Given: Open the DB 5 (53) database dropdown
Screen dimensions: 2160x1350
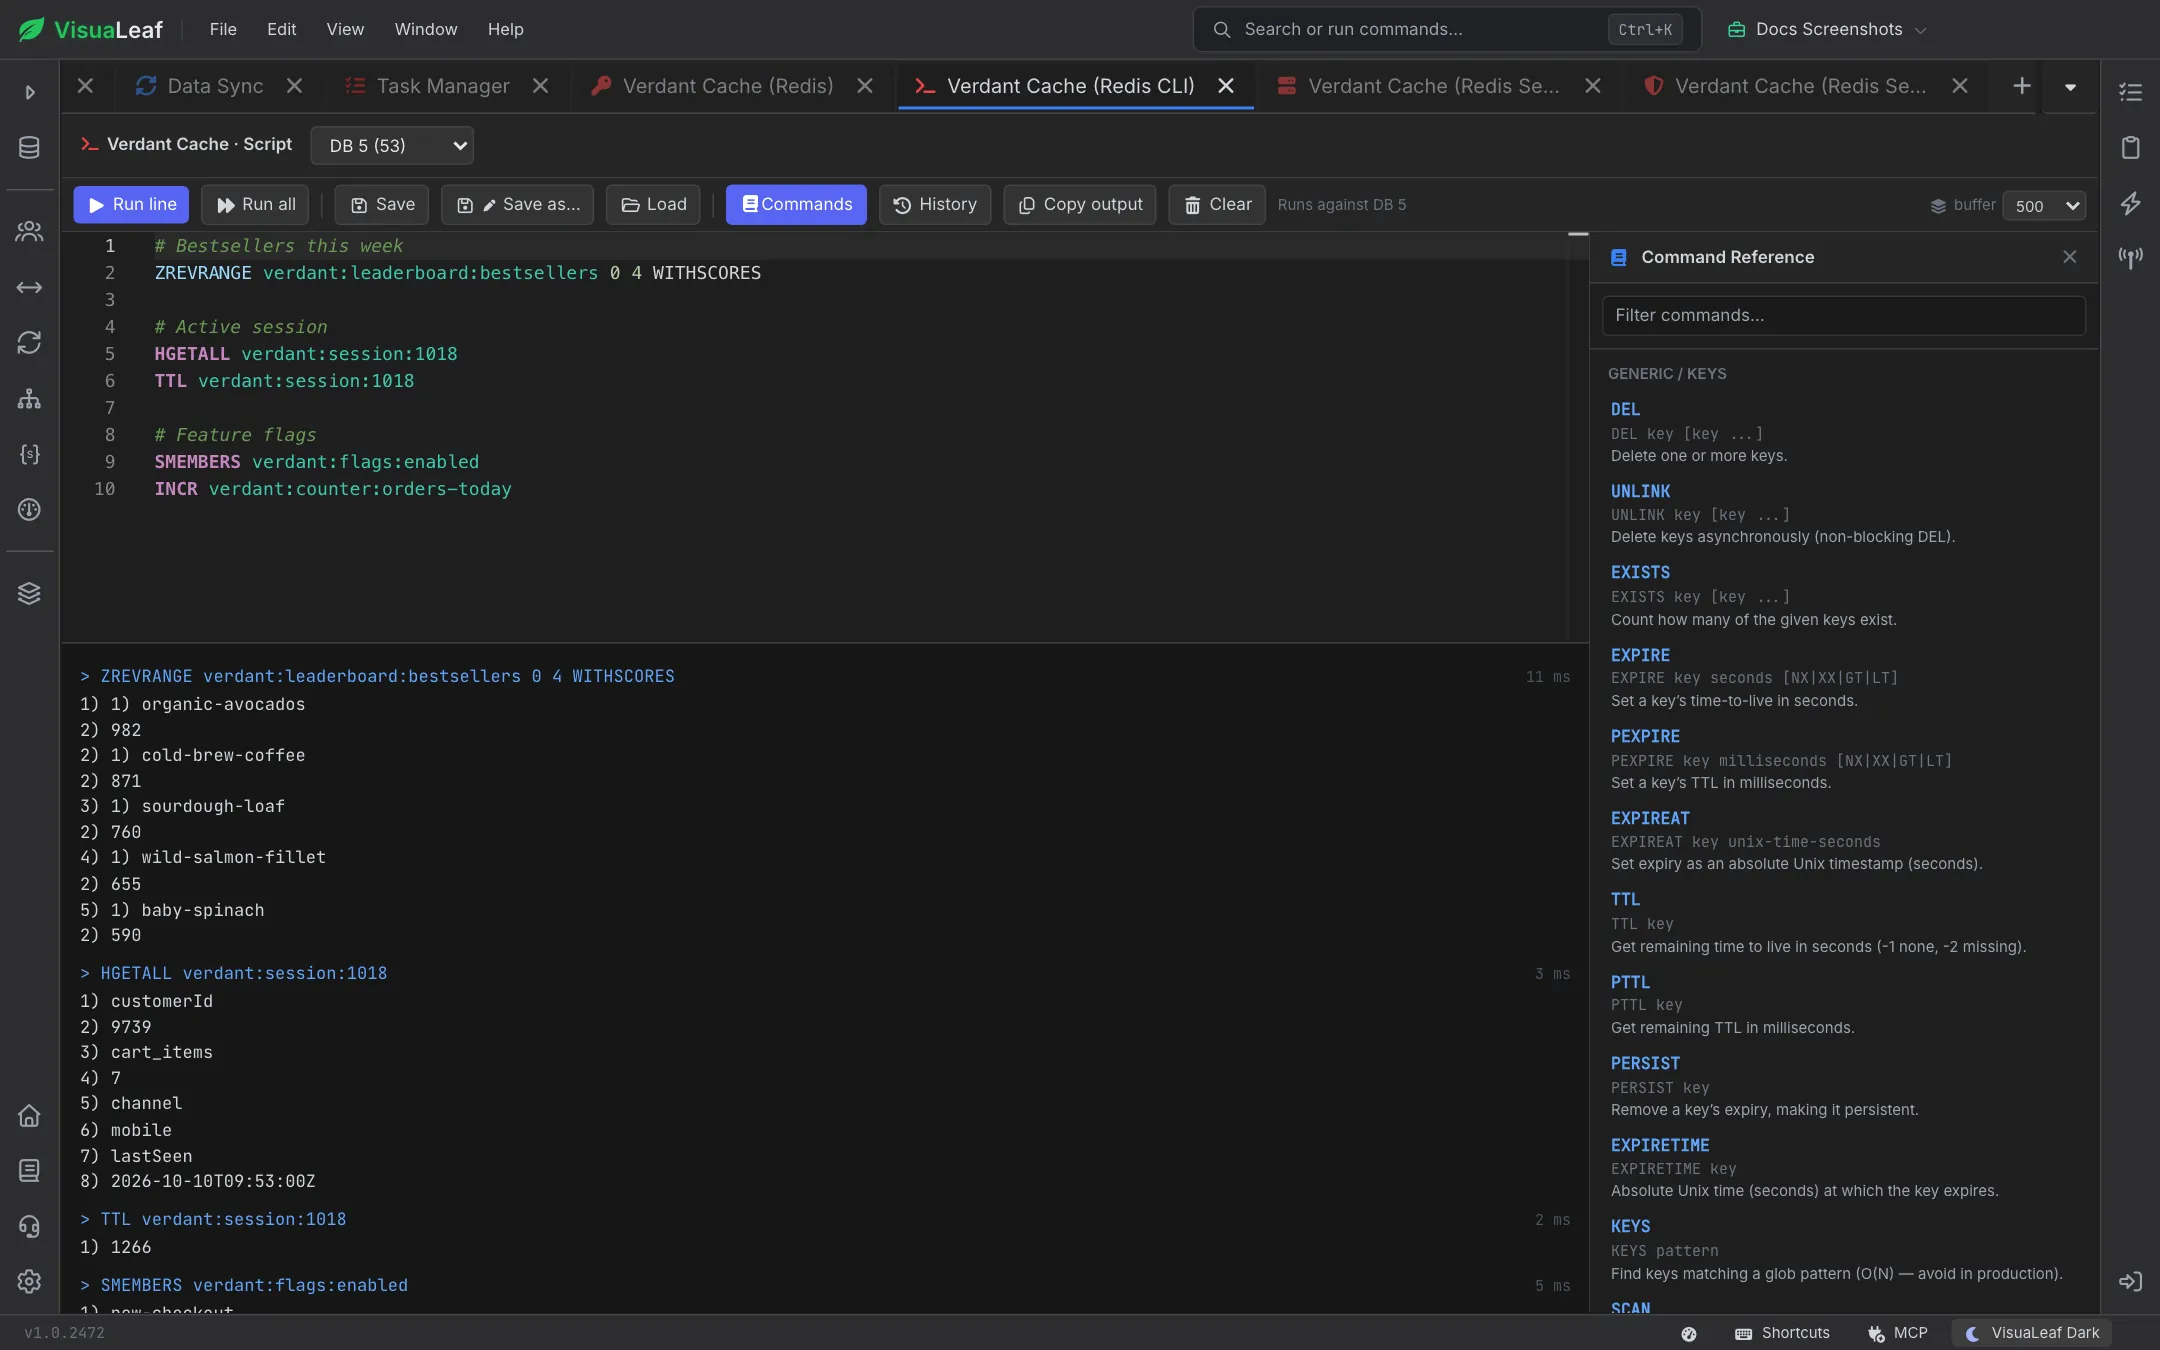Looking at the screenshot, I should pyautogui.click(x=392, y=146).
